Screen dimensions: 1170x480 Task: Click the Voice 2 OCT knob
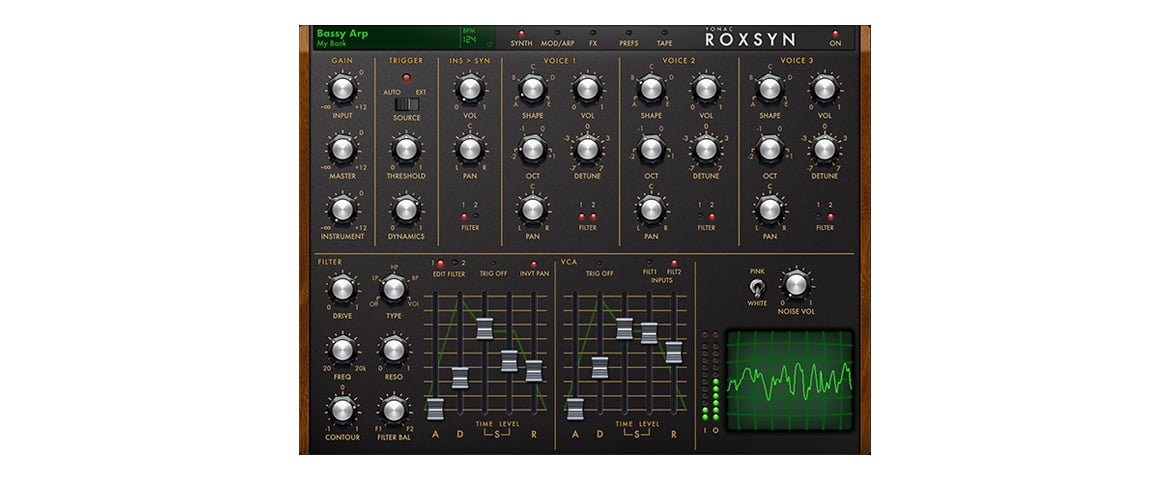point(651,149)
